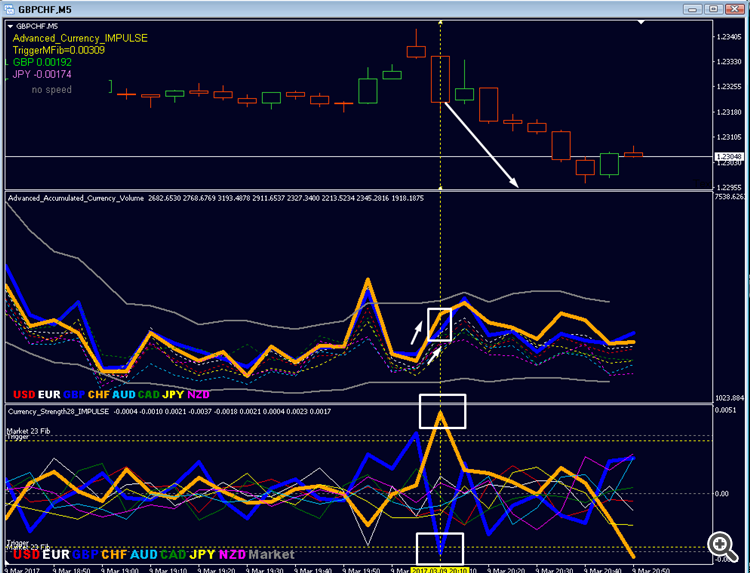This screenshot has height=573, width=750.
Task: Click the TriggerMFib=0.00309 label
Action: 58,50
